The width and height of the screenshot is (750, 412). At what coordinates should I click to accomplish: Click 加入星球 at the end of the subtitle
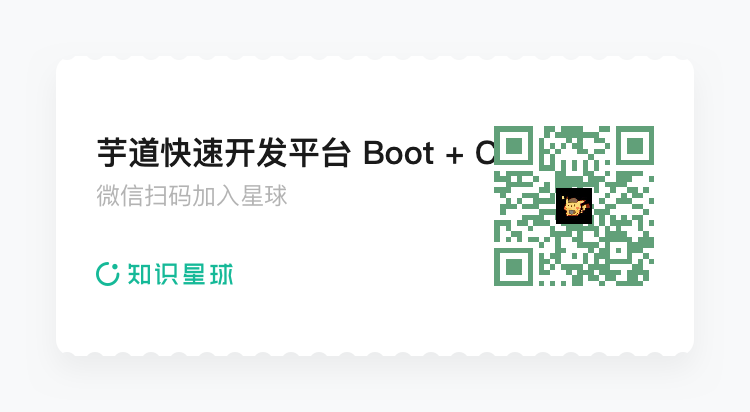tap(239, 196)
